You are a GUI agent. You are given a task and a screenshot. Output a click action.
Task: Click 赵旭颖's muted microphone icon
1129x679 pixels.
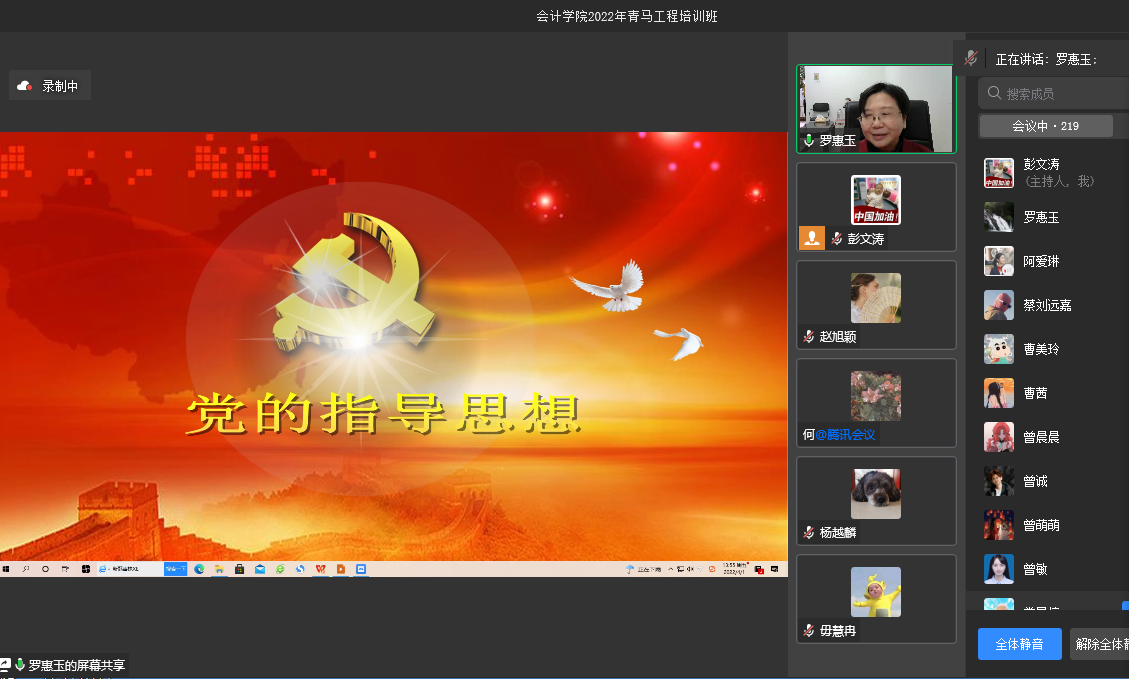coord(808,337)
